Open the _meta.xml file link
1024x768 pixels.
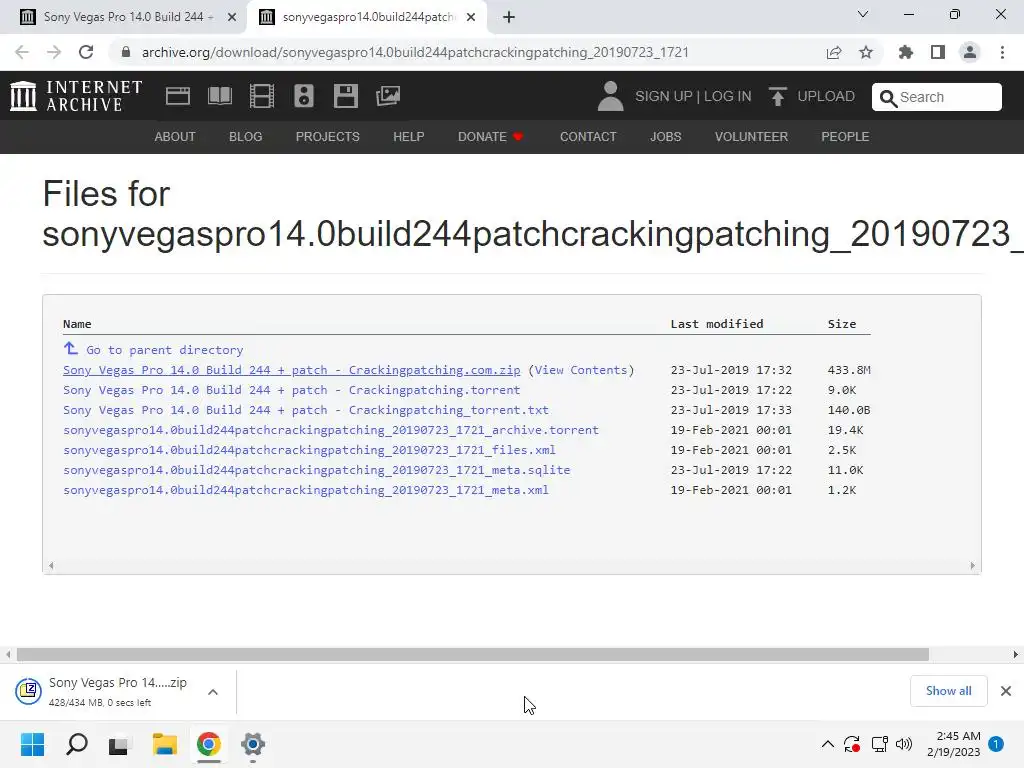pyautogui.click(x=306, y=490)
